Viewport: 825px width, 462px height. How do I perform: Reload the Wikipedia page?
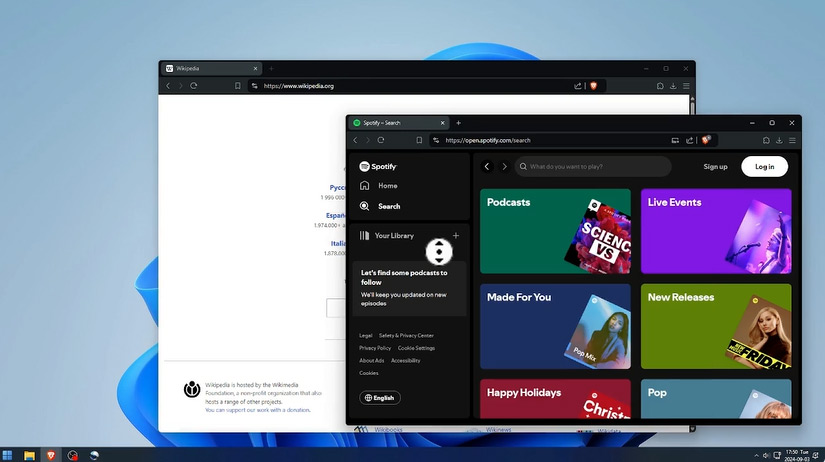(194, 86)
